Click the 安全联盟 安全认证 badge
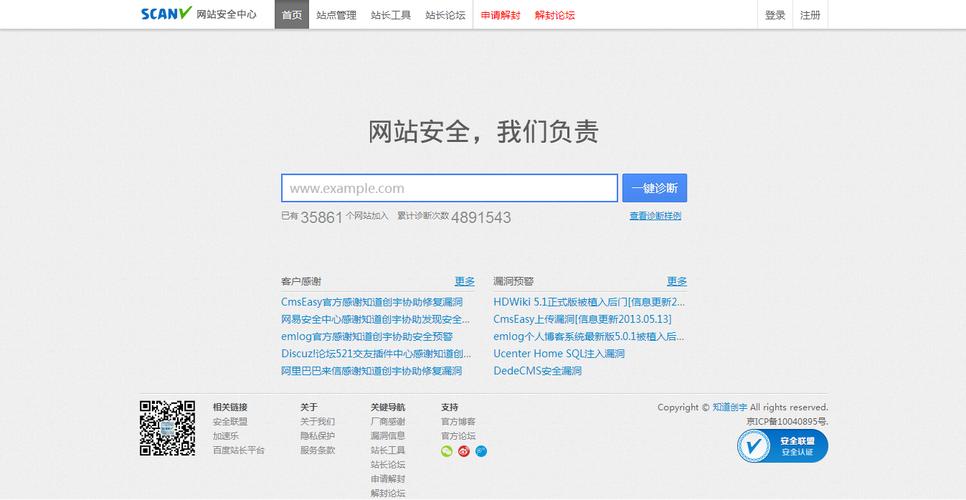Screen dimensions: 966x500 (782, 446)
